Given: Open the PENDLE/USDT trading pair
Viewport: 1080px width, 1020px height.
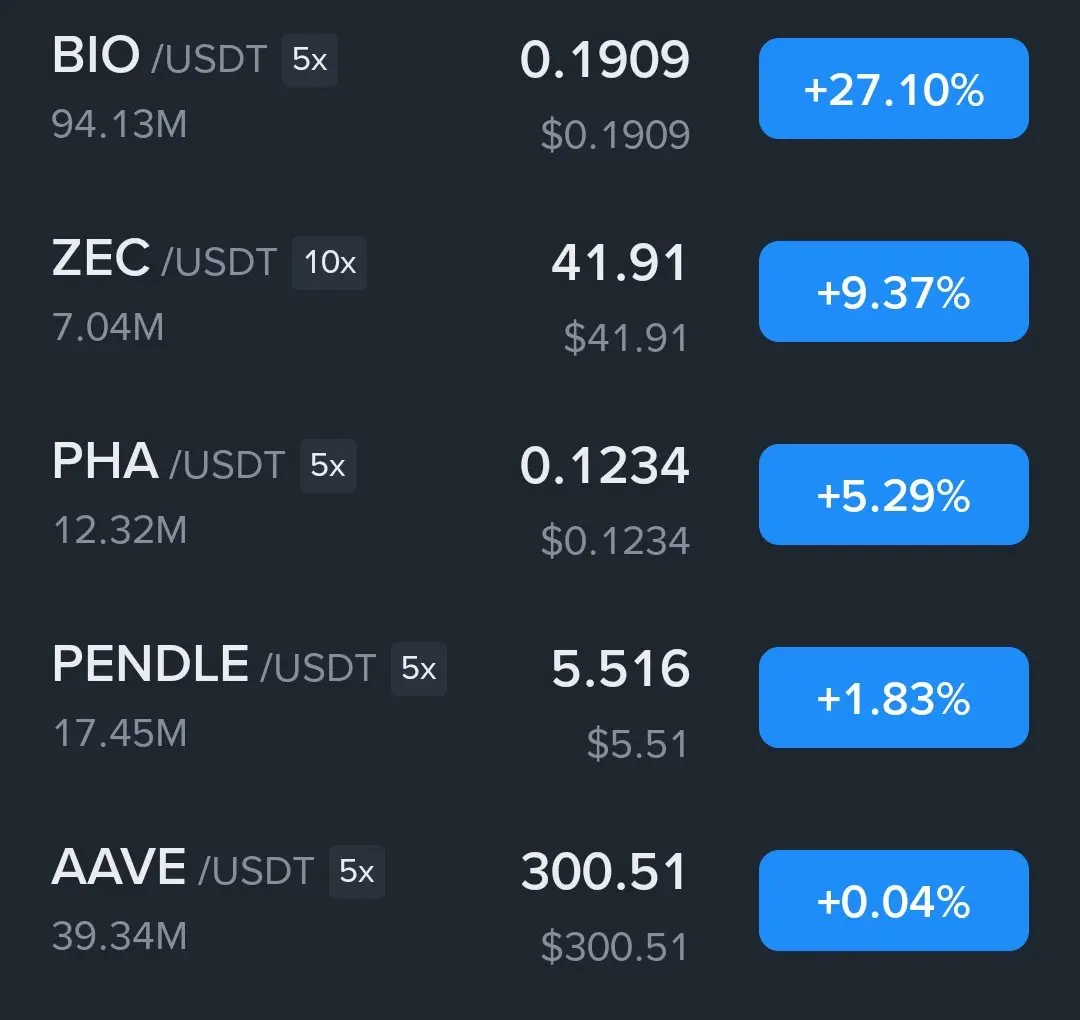Looking at the screenshot, I should (x=214, y=665).
